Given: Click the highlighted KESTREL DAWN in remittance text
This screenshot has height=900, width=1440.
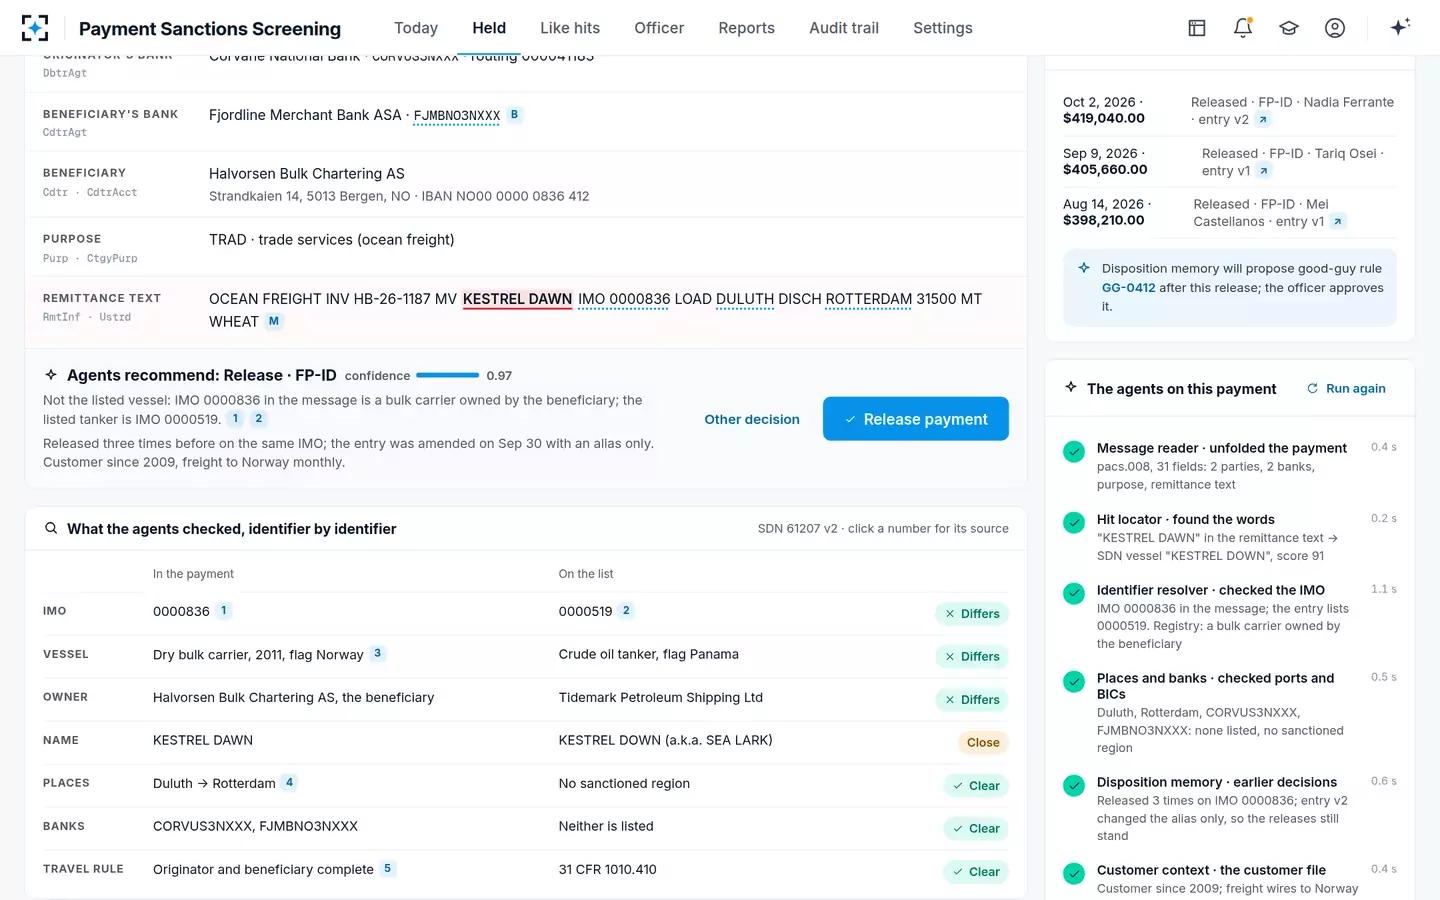Looking at the screenshot, I should [517, 299].
